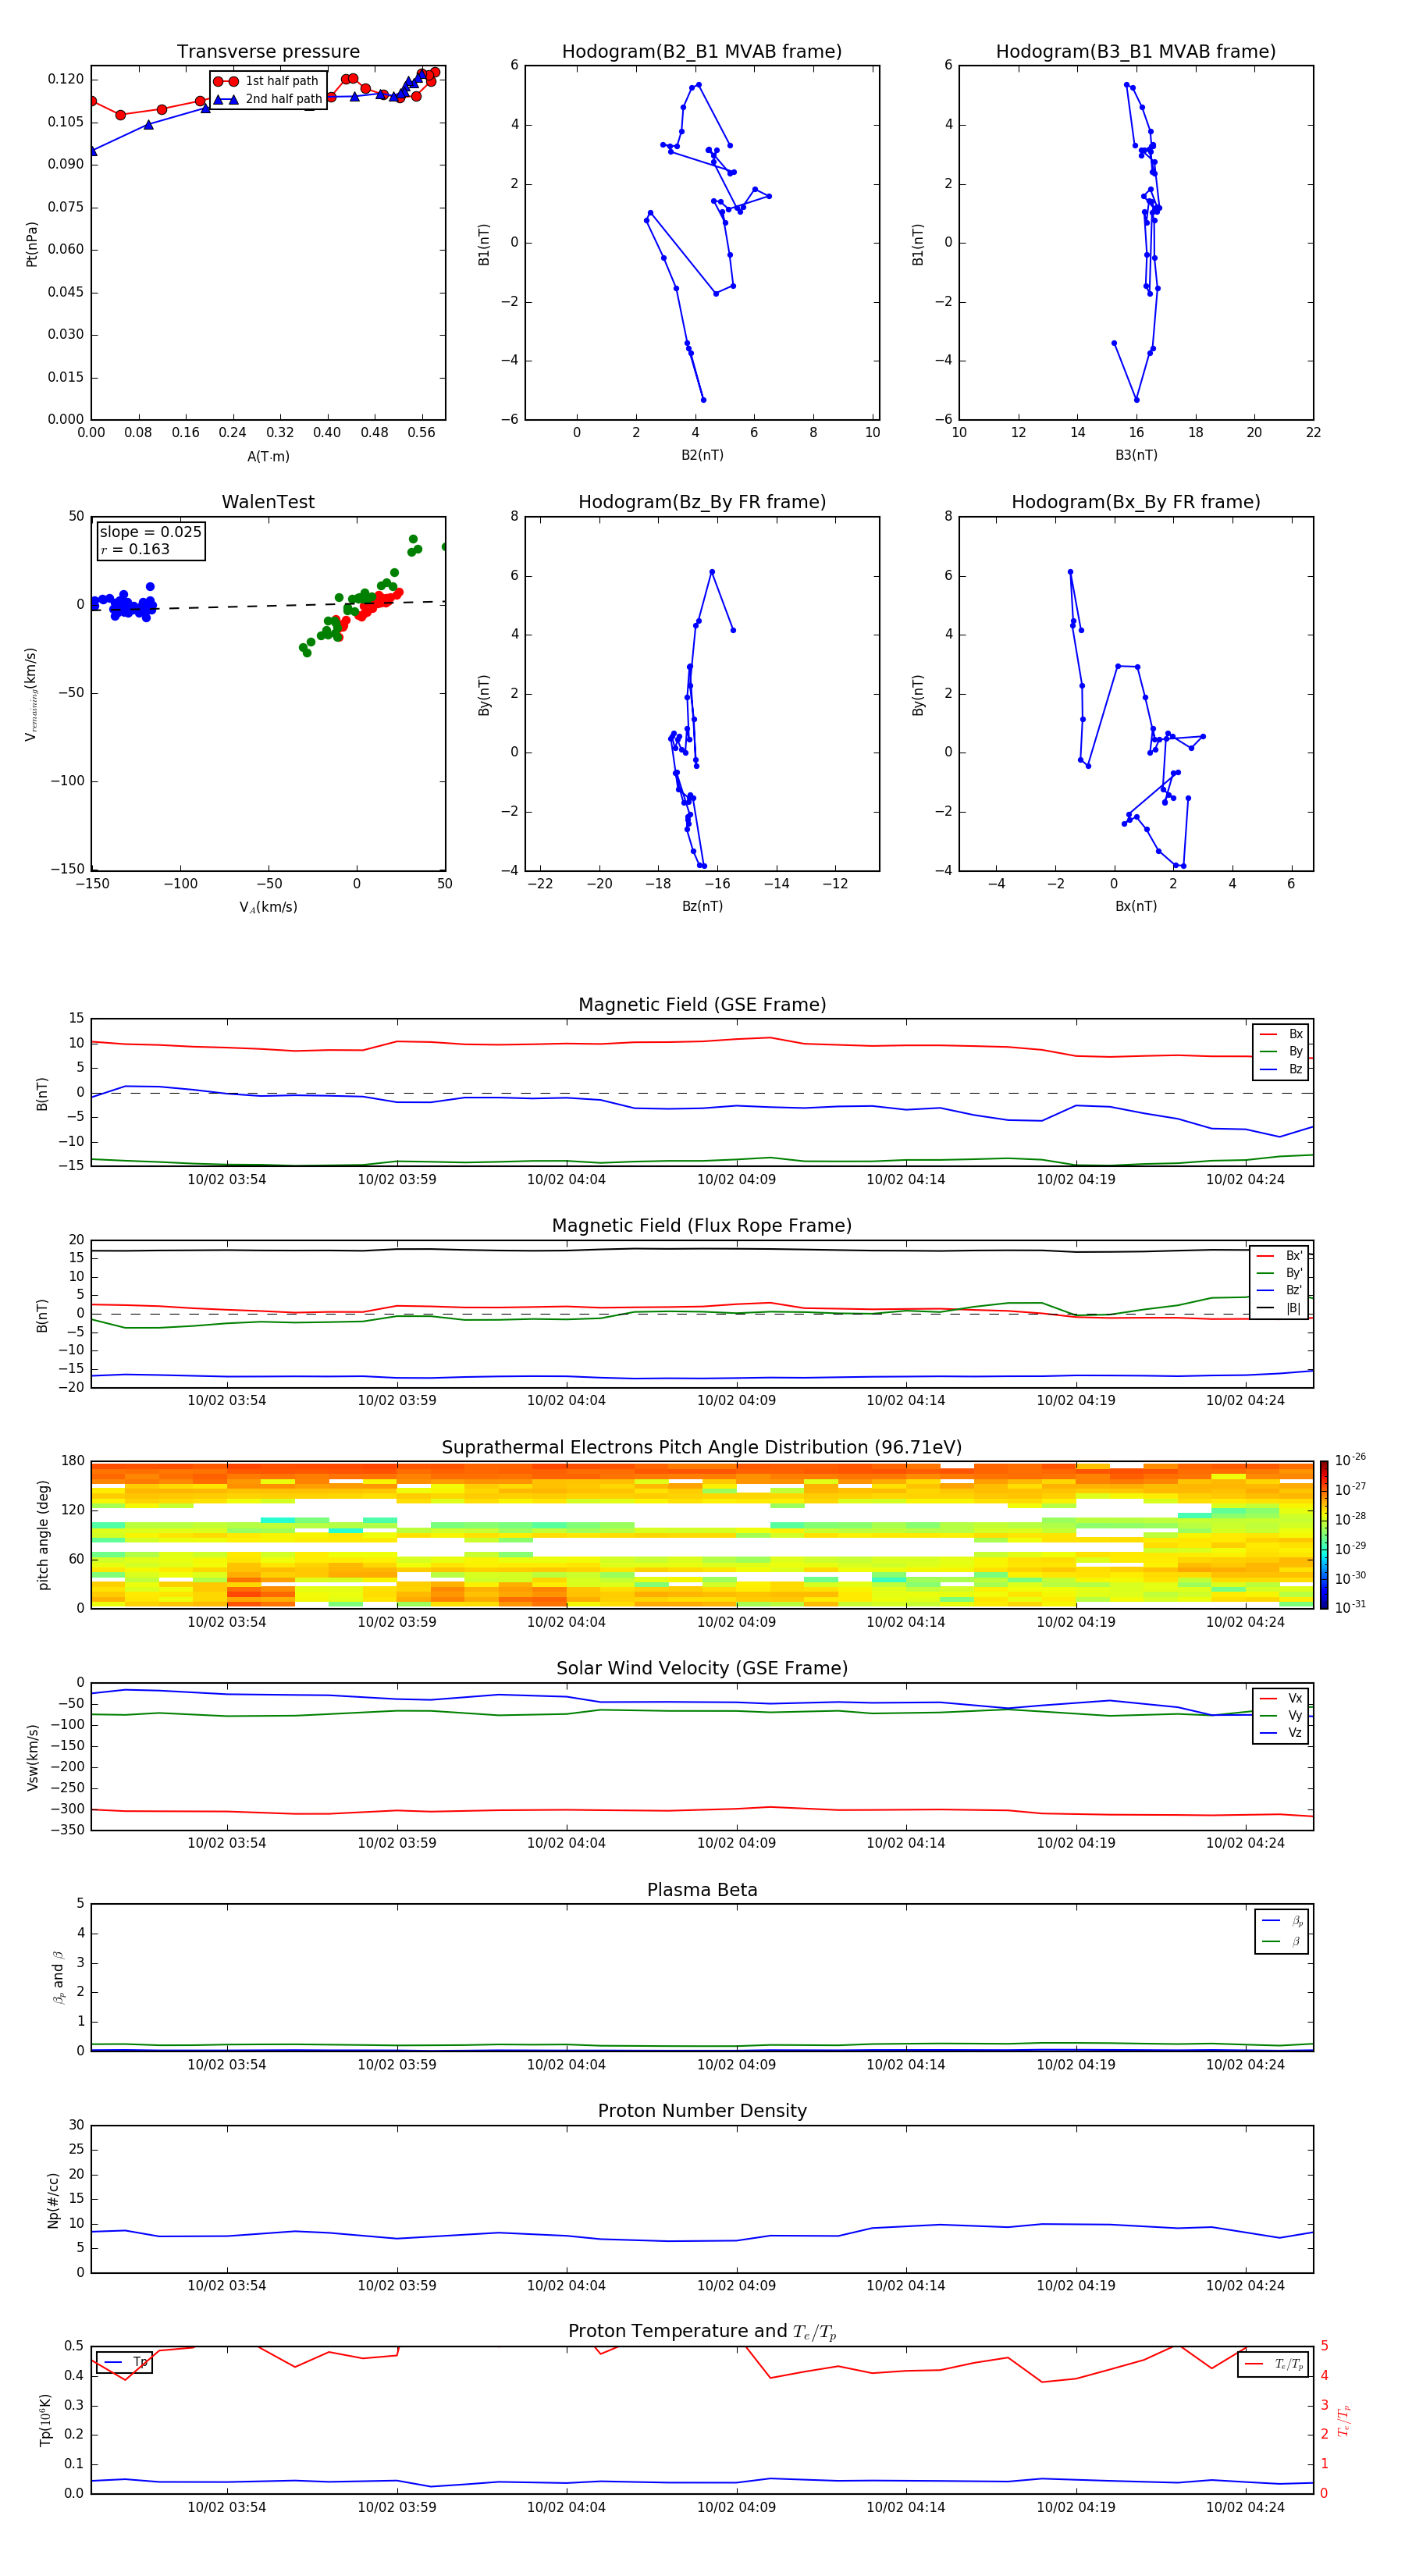The height and width of the screenshot is (2576, 1405).
Task: Click the "Hodogram(B3_B1 MVAB frame)" title
Action: tap(1136, 52)
